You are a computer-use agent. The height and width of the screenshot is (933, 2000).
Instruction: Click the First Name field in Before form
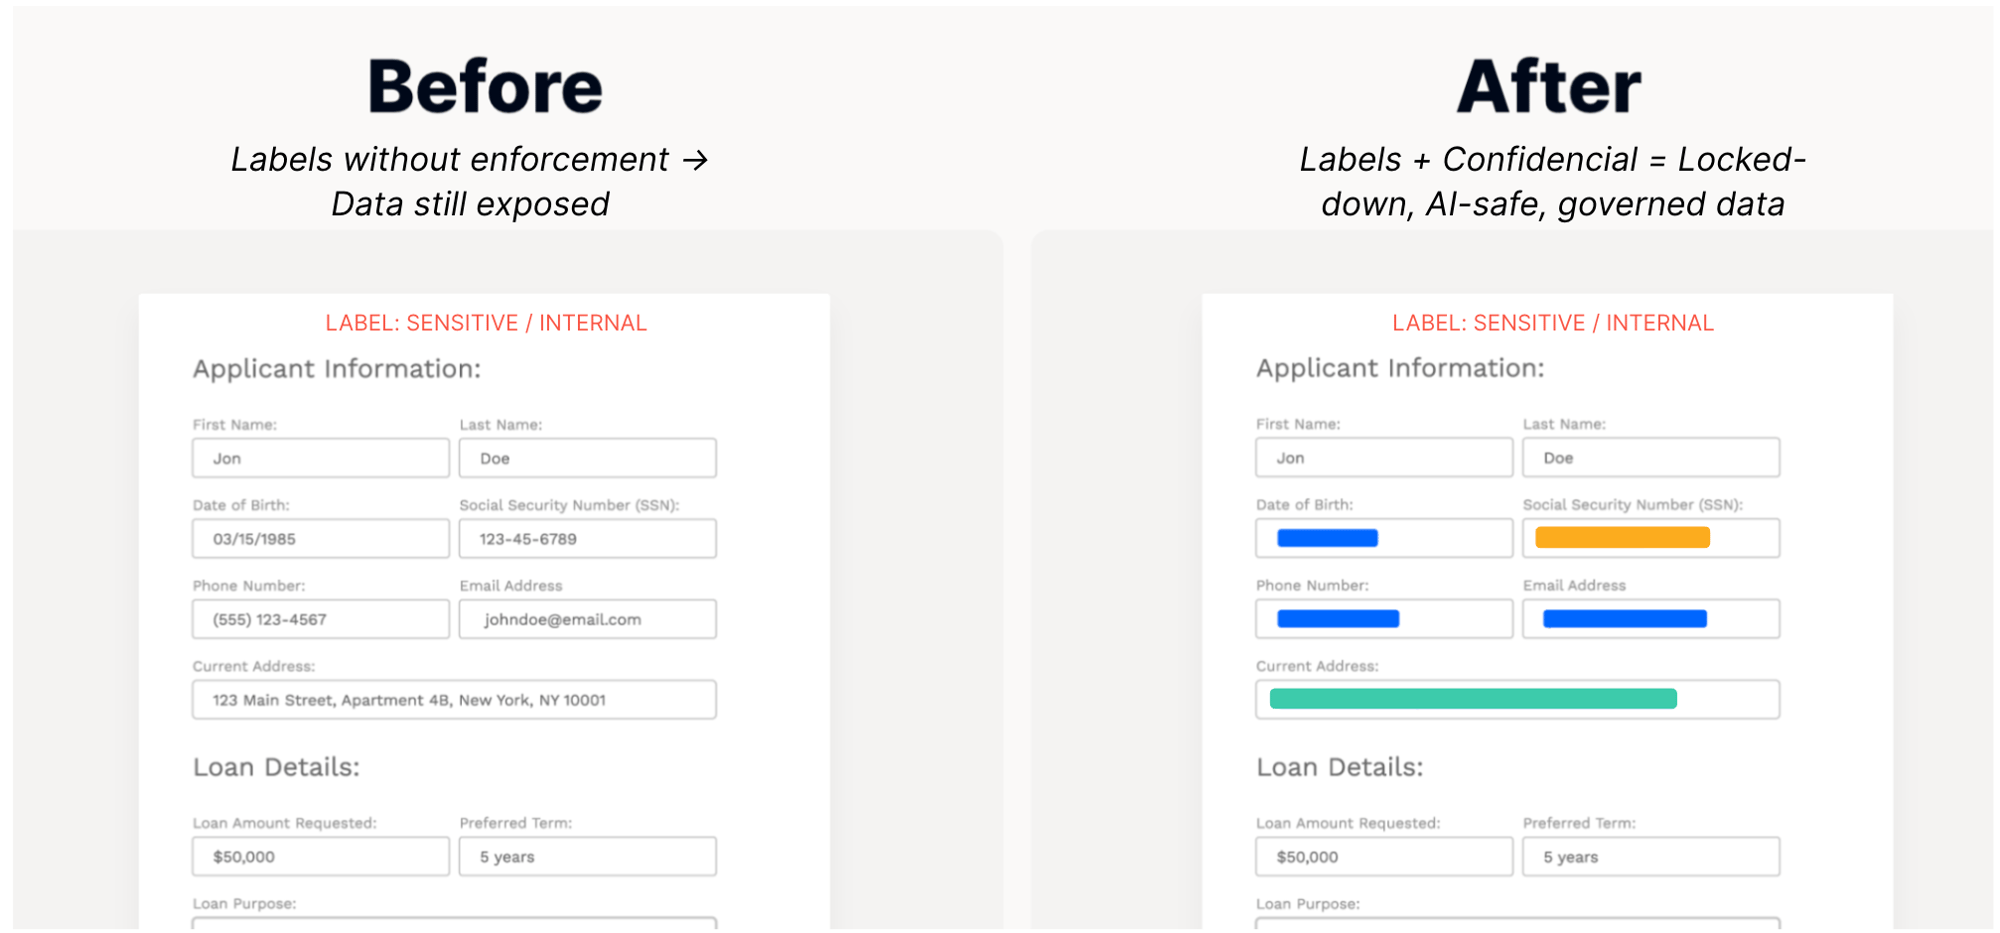[320, 458]
